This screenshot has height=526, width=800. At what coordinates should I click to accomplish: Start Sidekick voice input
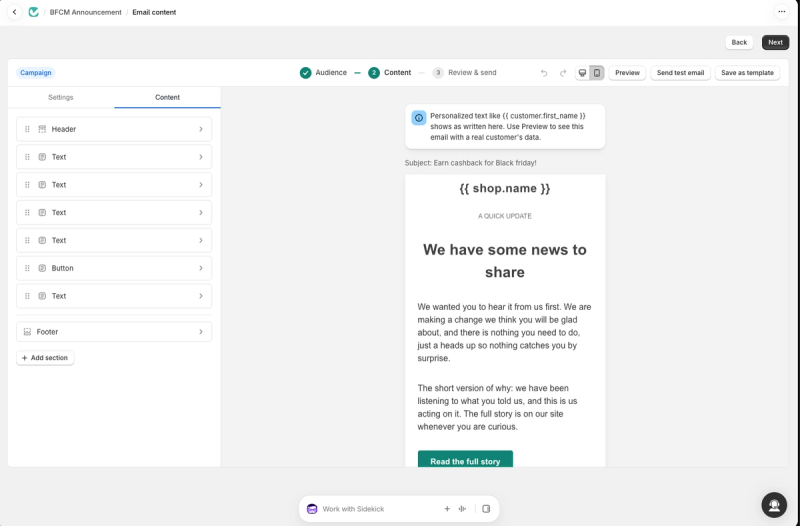coord(462,509)
